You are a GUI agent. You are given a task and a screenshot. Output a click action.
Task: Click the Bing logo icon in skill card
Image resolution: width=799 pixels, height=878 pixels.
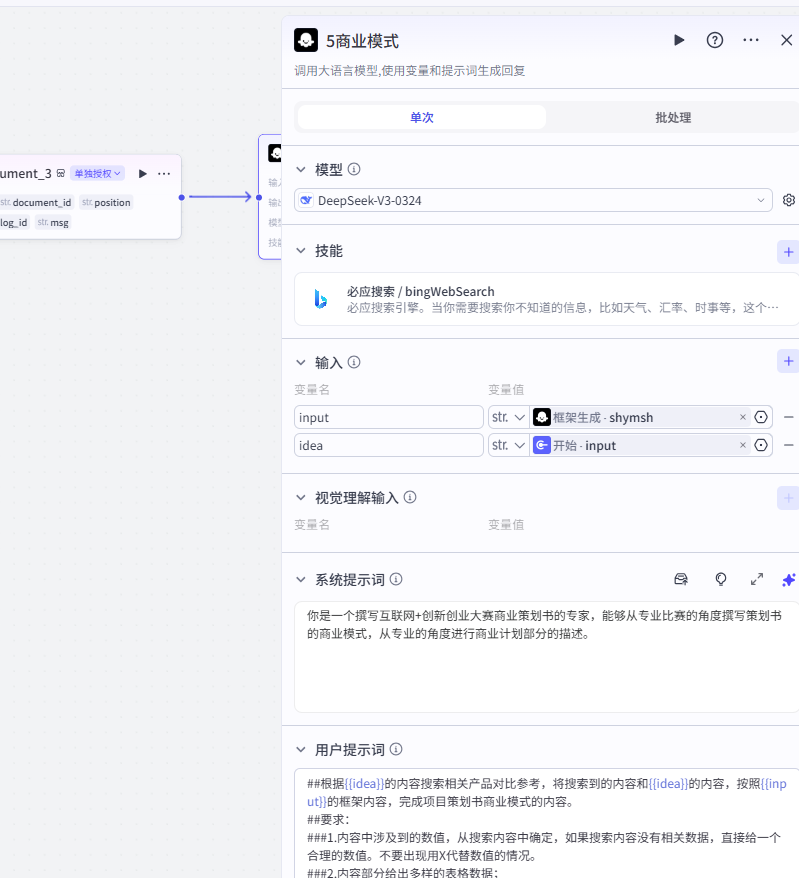pyautogui.click(x=320, y=299)
